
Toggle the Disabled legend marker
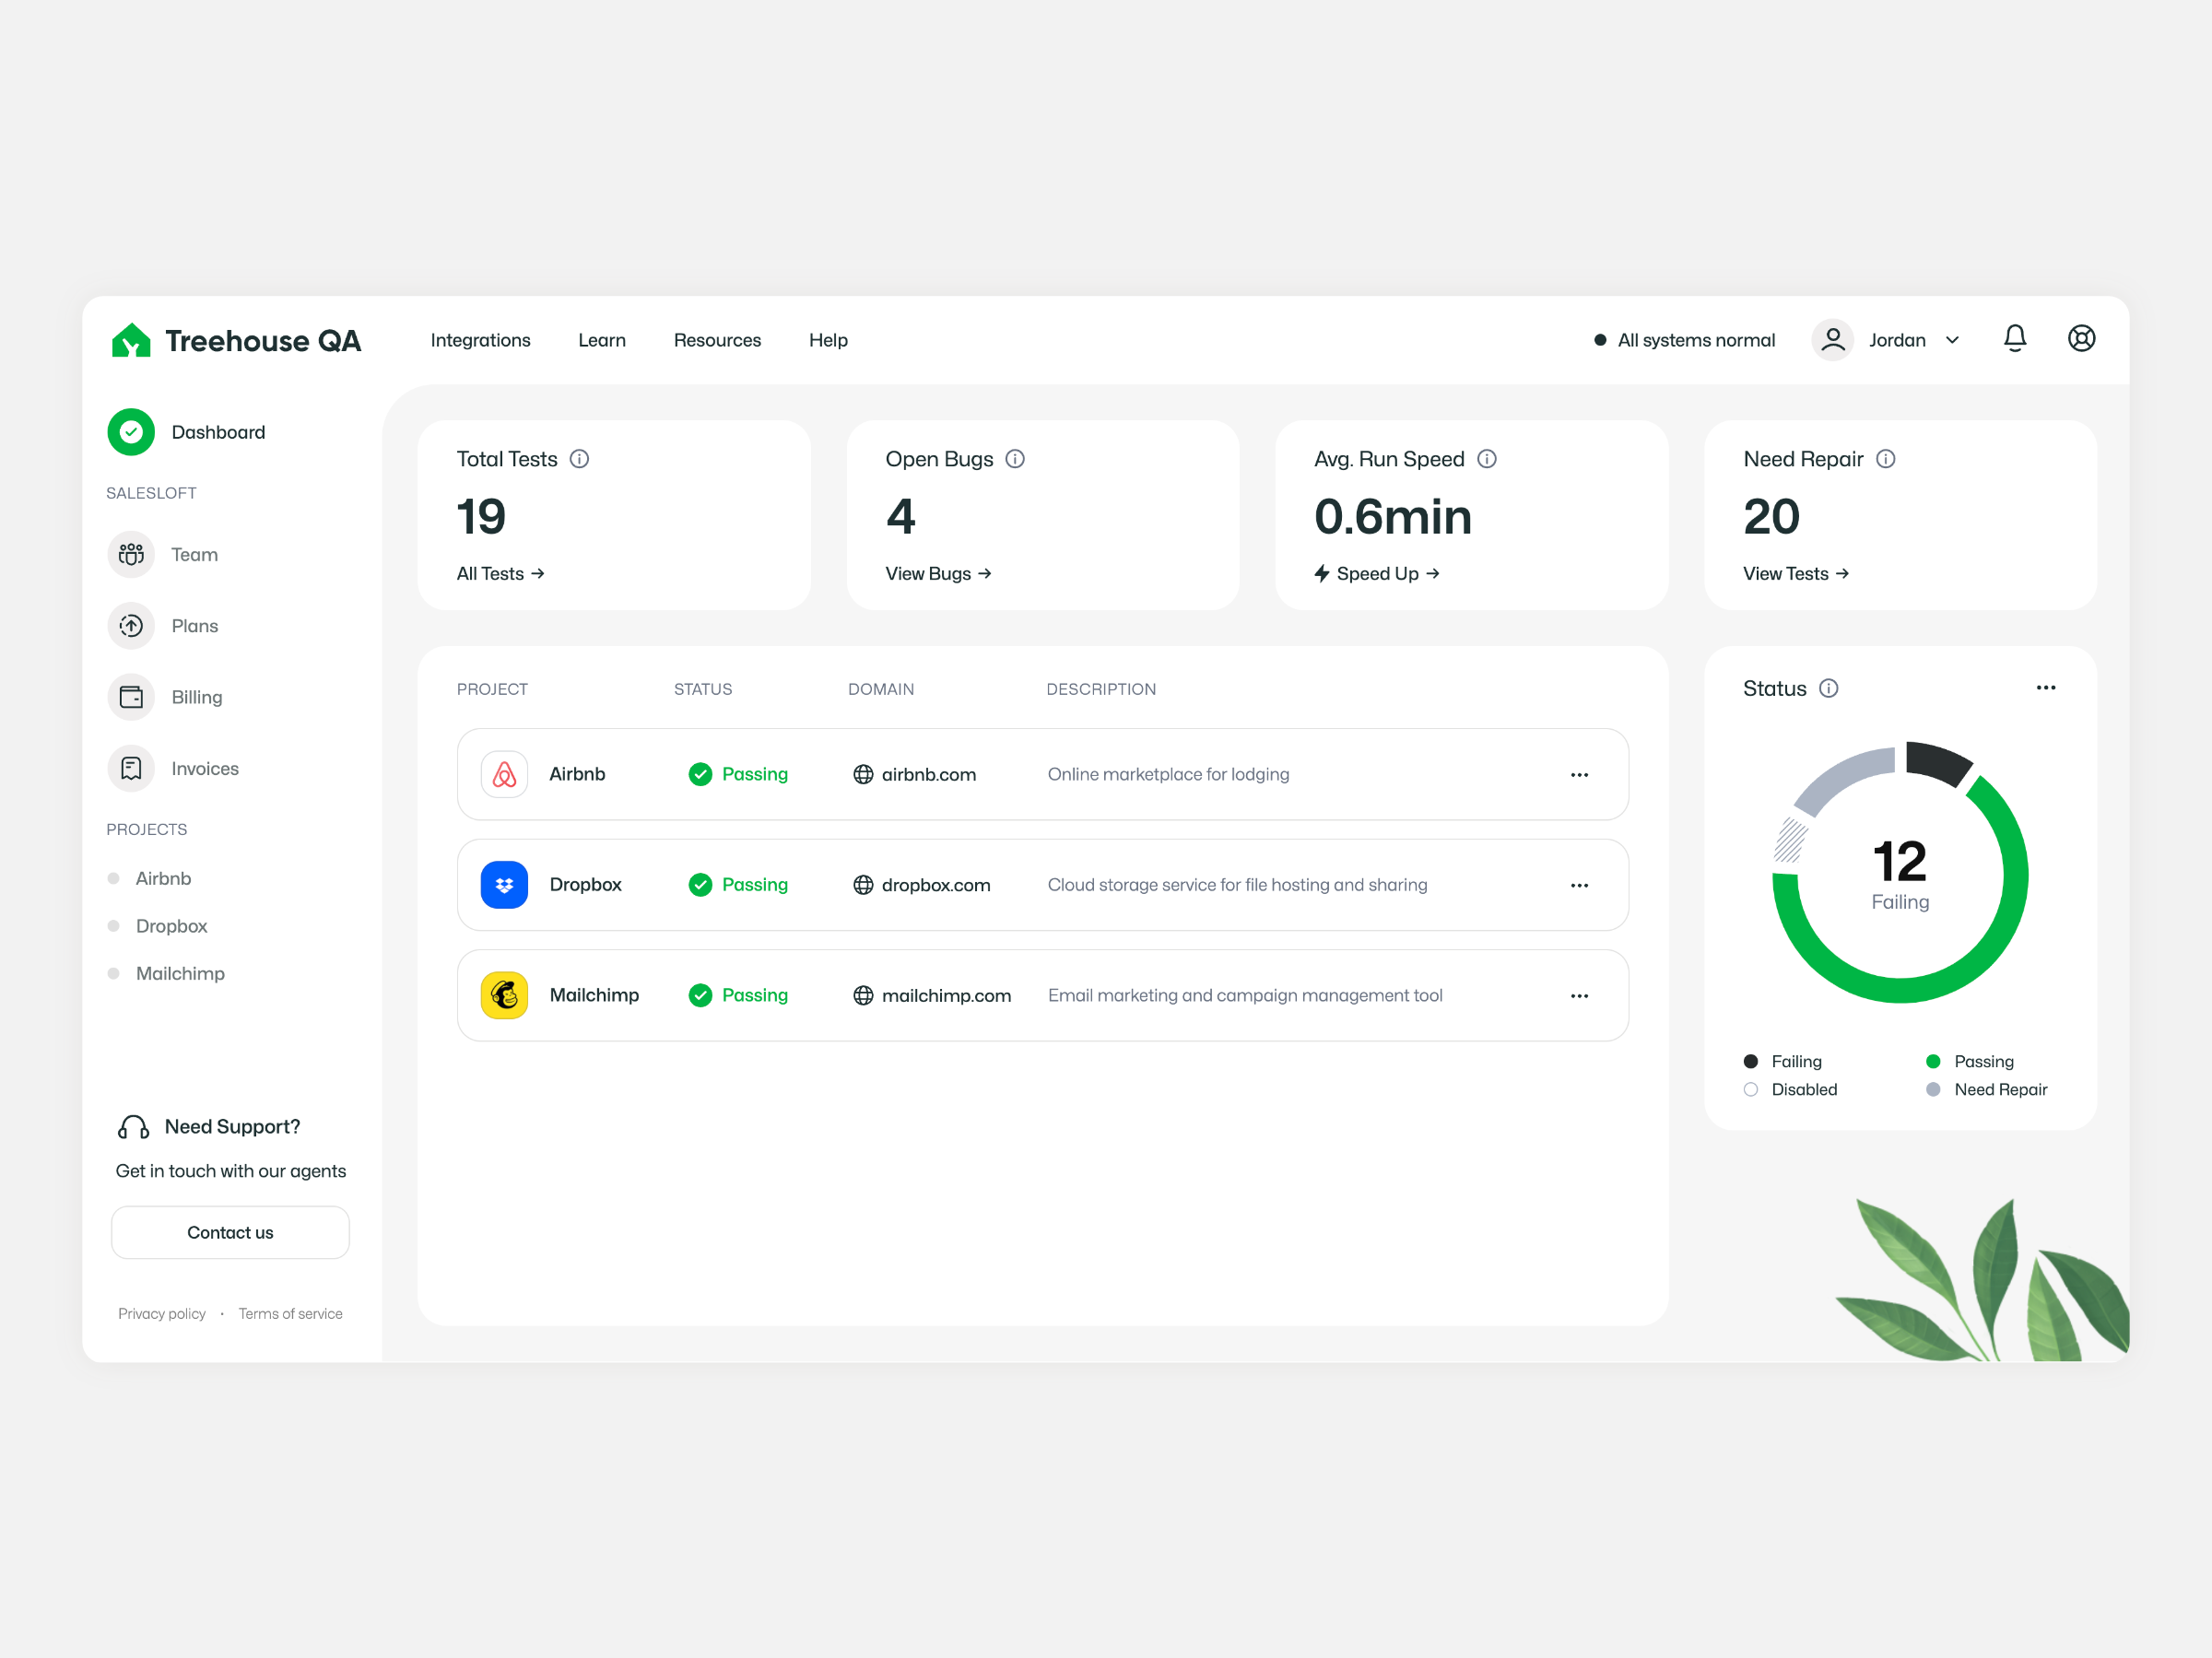[x=1750, y=1089]
